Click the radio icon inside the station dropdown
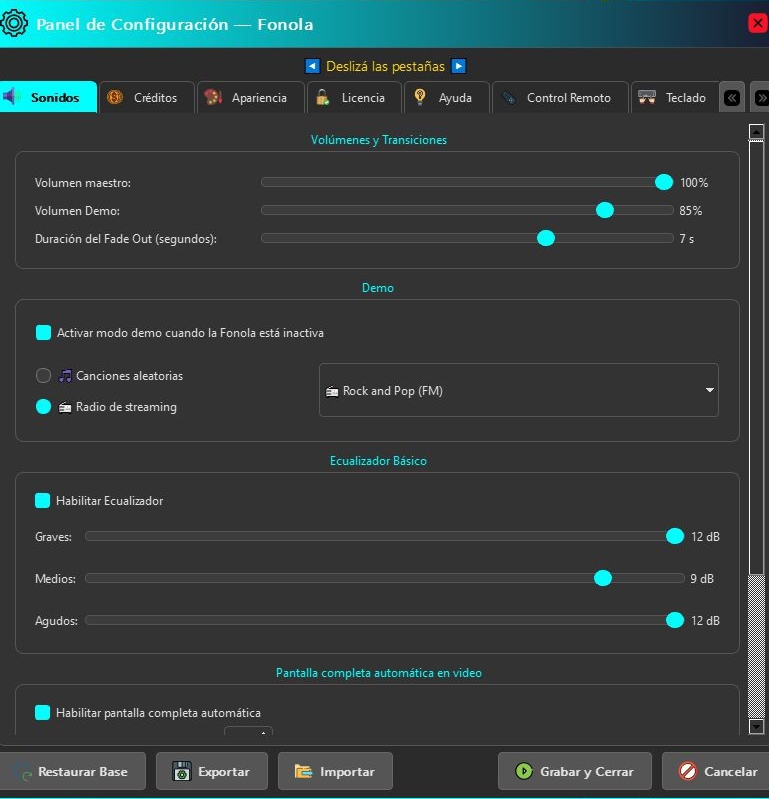The width and height of the screenshot is (769, 799). click(332, 391)
